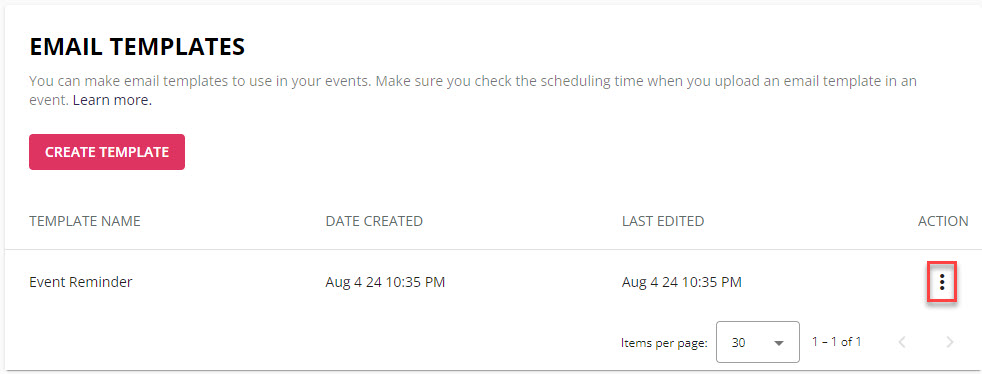Follow the Learn more link
The image size is (982, 374).
[112, 100]
